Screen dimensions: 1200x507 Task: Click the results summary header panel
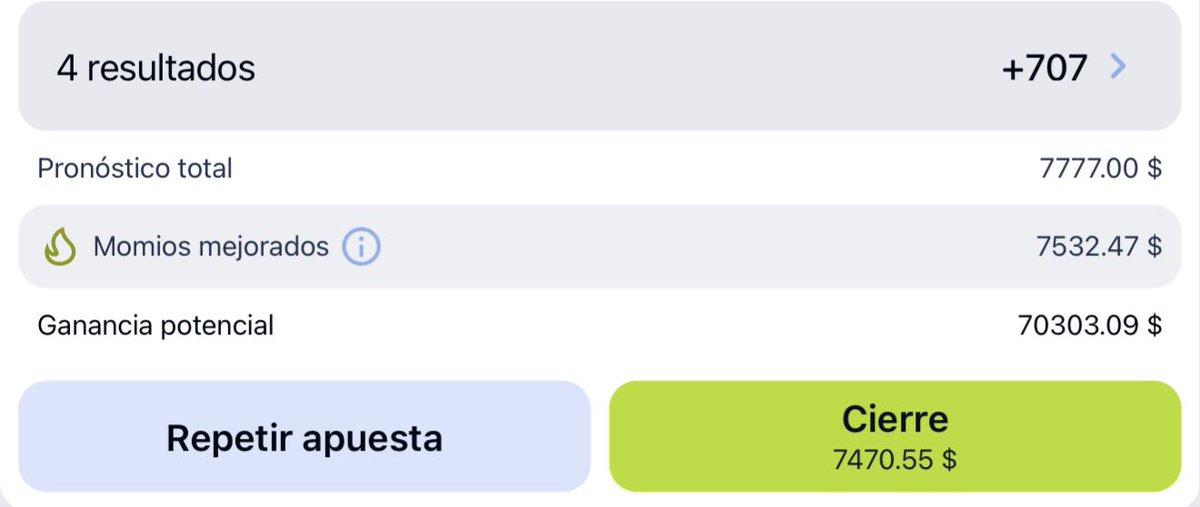pyautogui.click(x=600, y=66)
